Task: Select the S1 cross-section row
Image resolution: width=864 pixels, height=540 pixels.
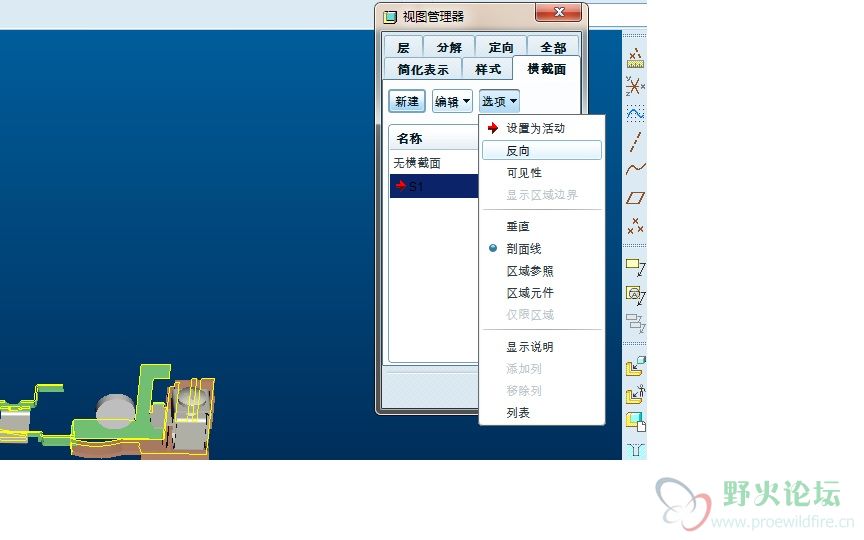Action: (434, 186)
